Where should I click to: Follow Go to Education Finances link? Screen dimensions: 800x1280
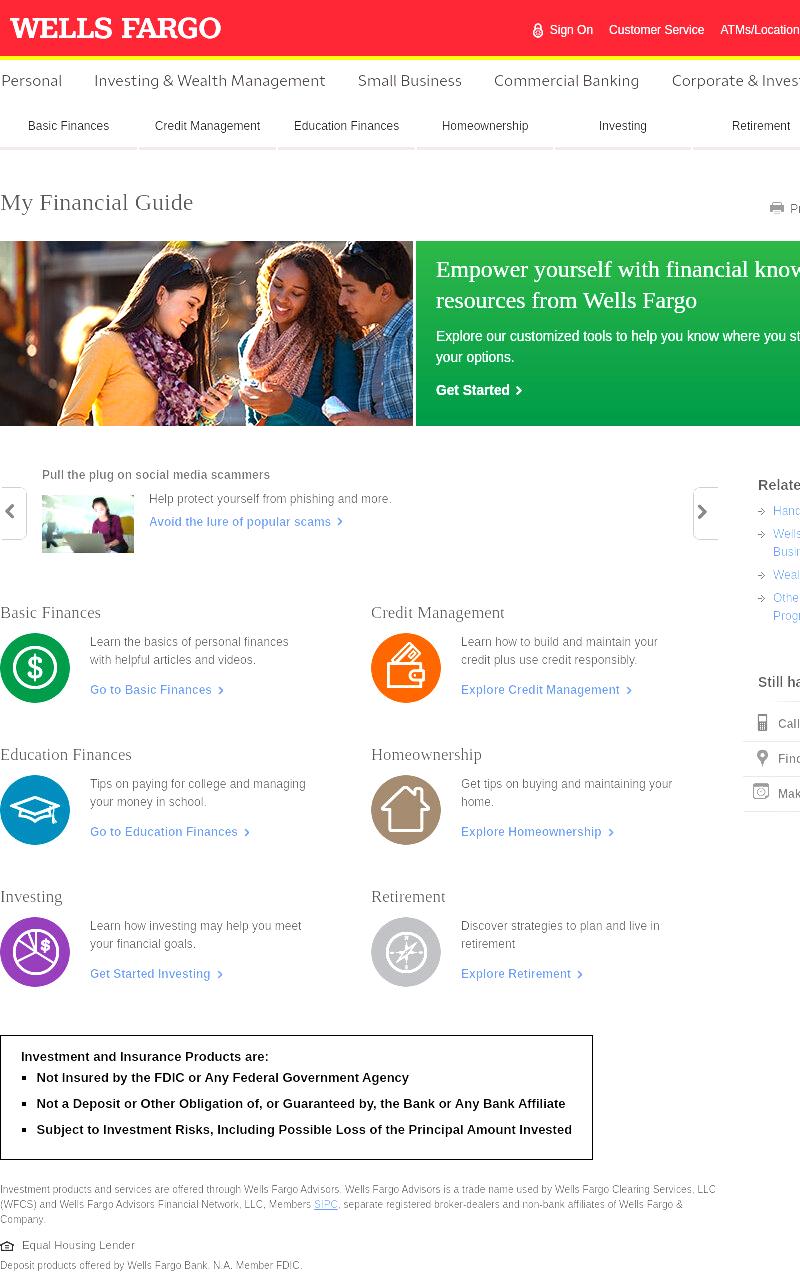(164, 832)
